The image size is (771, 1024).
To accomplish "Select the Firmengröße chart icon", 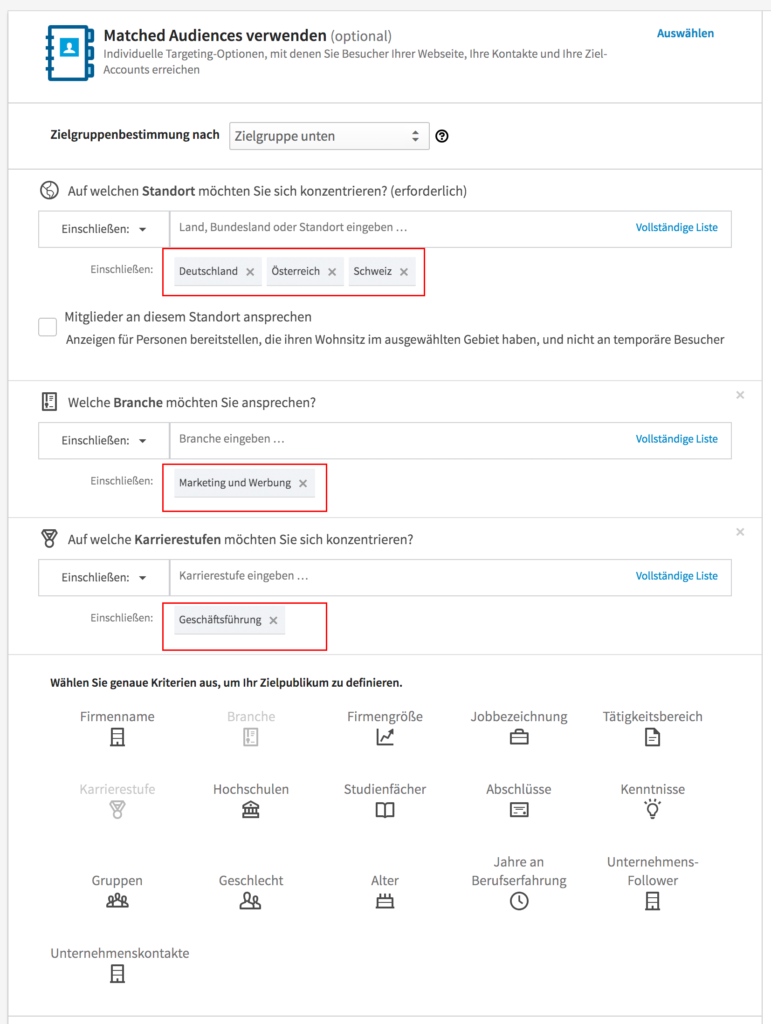I will [x=385, y=737].
